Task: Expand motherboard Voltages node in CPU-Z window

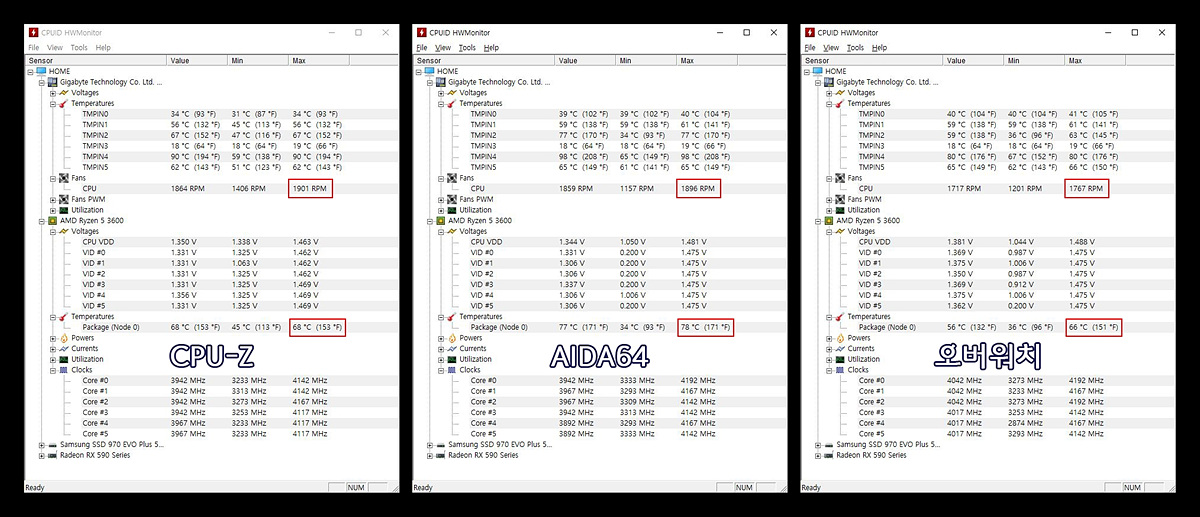Action: (53, 93)
